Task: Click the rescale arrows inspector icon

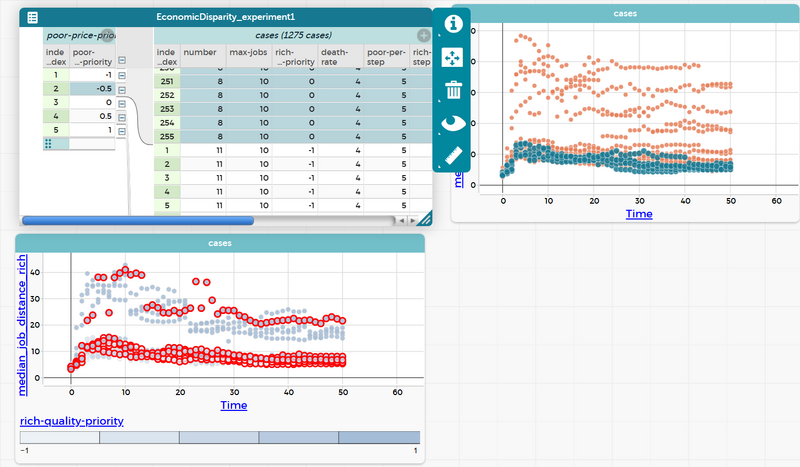Action: [453, 57]
